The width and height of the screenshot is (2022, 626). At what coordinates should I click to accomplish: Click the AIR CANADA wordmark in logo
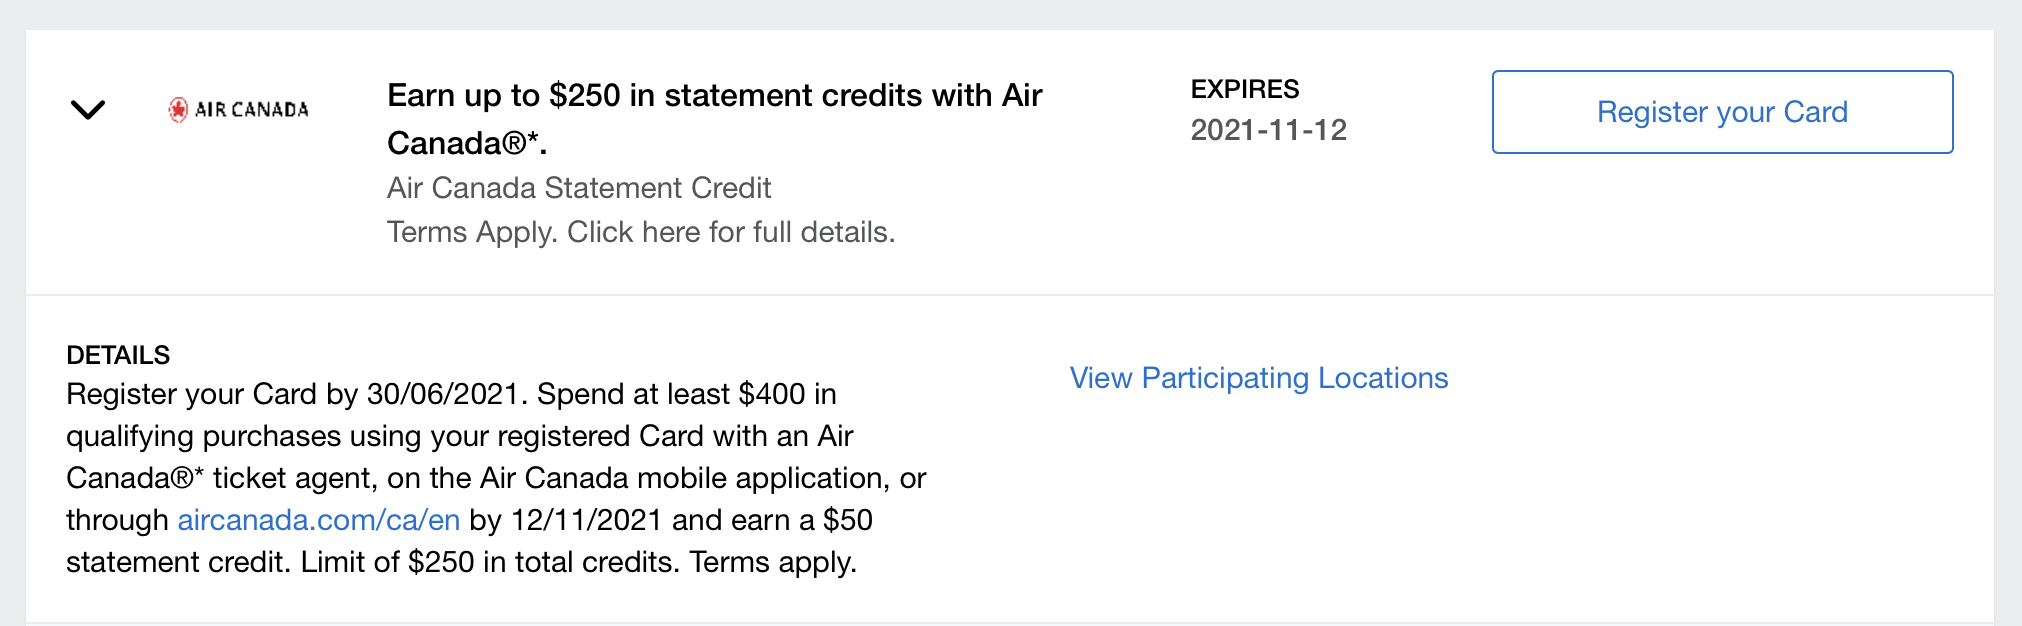(x=252, y=110)
